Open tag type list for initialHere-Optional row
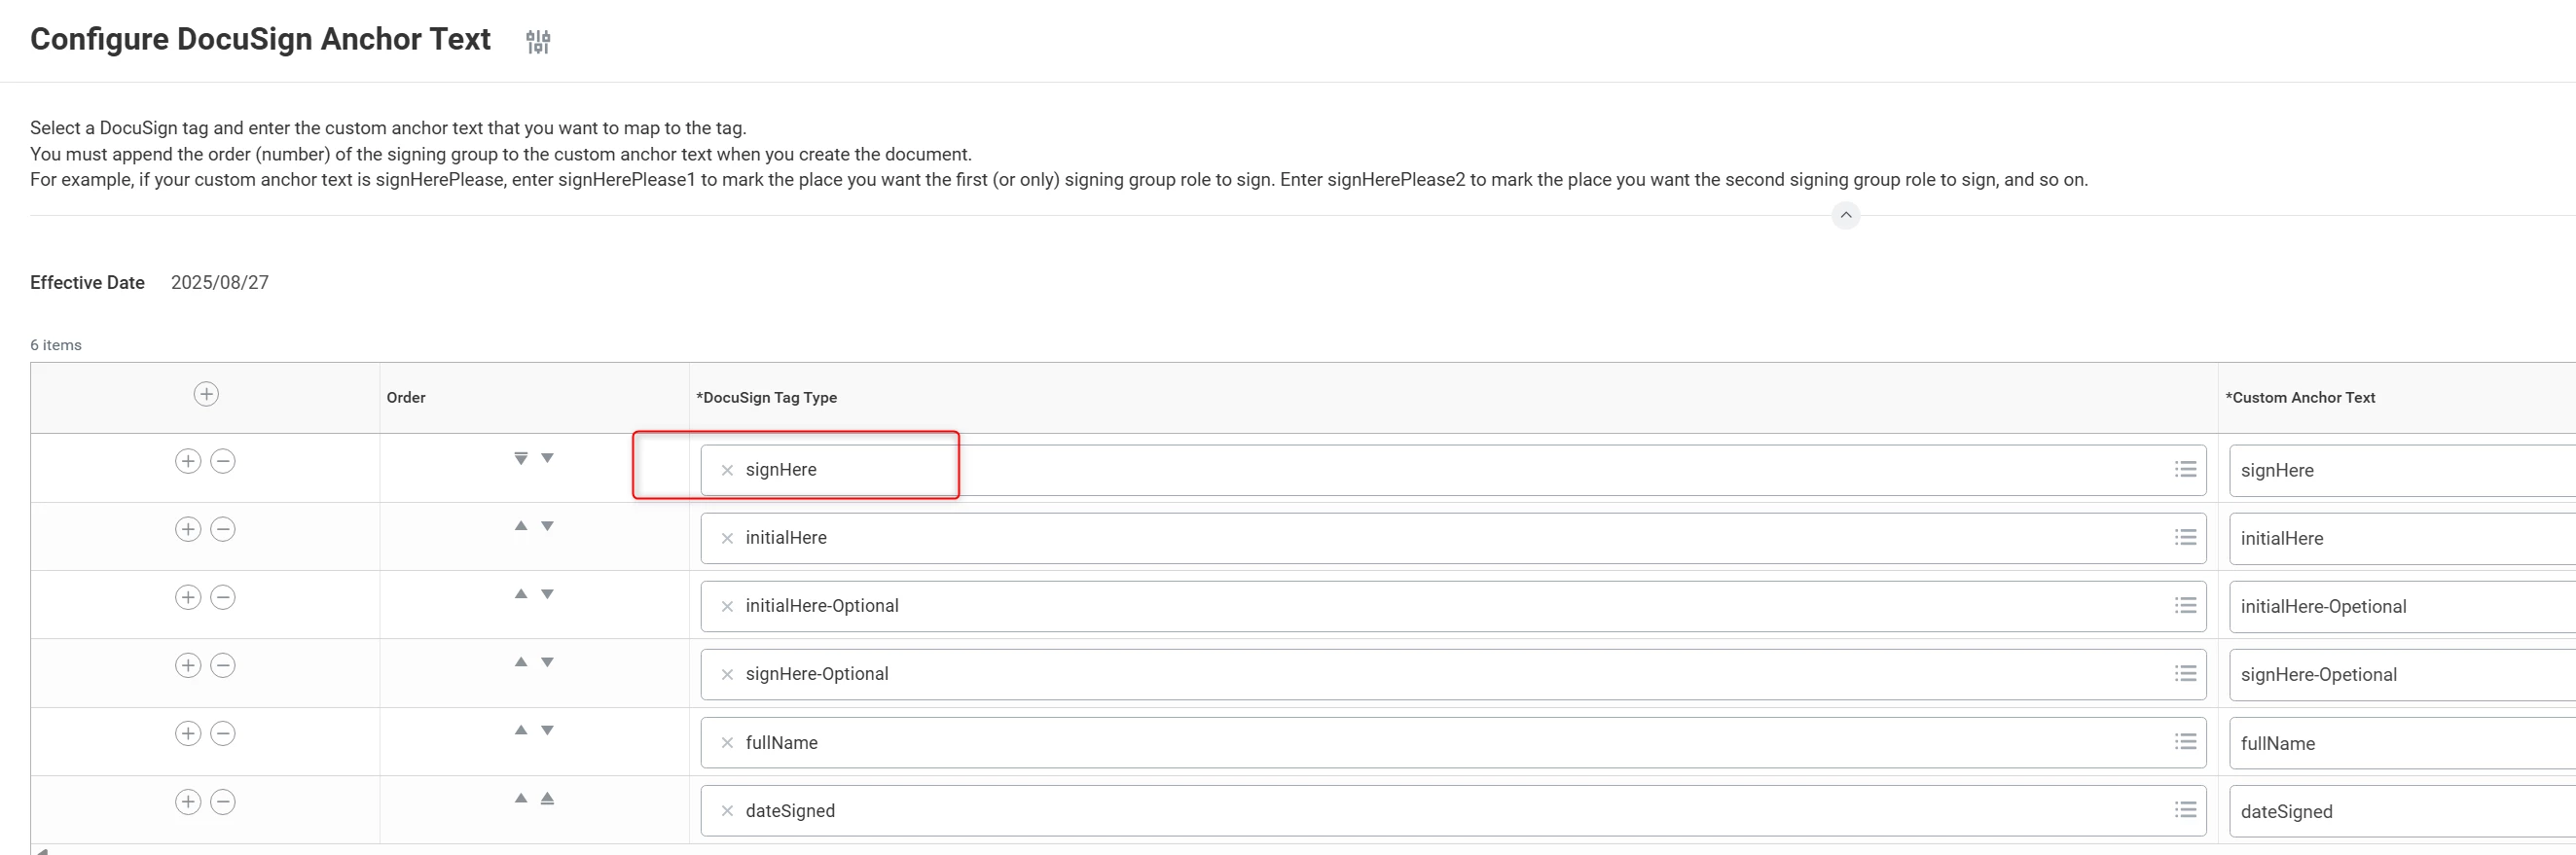 (x=2185, y=606)
